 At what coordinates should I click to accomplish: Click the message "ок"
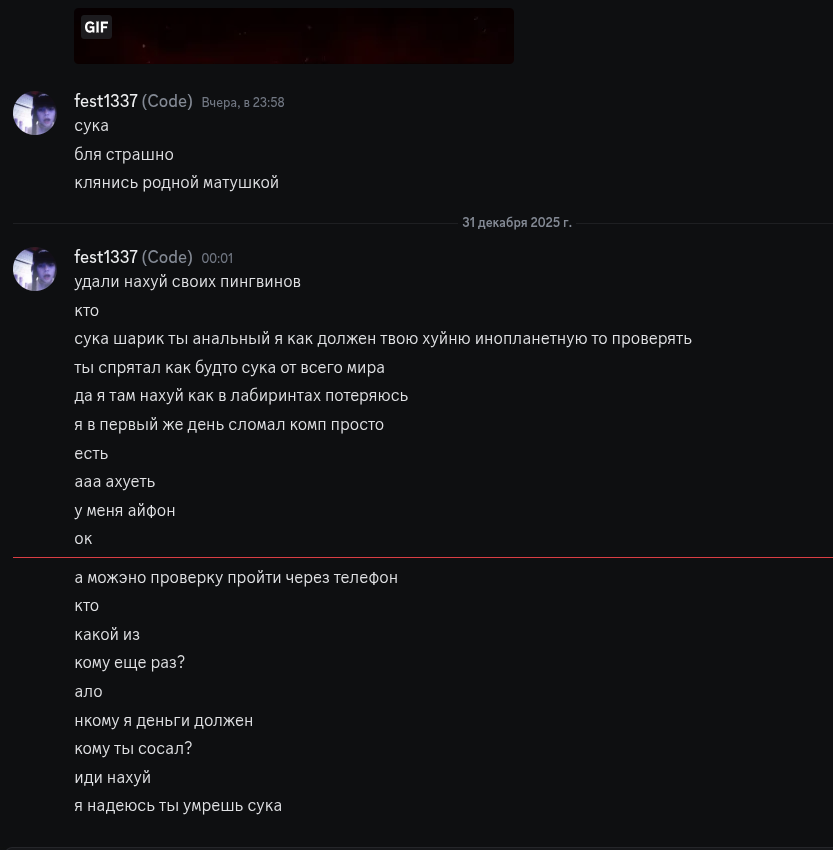click(x=83, y=538)
